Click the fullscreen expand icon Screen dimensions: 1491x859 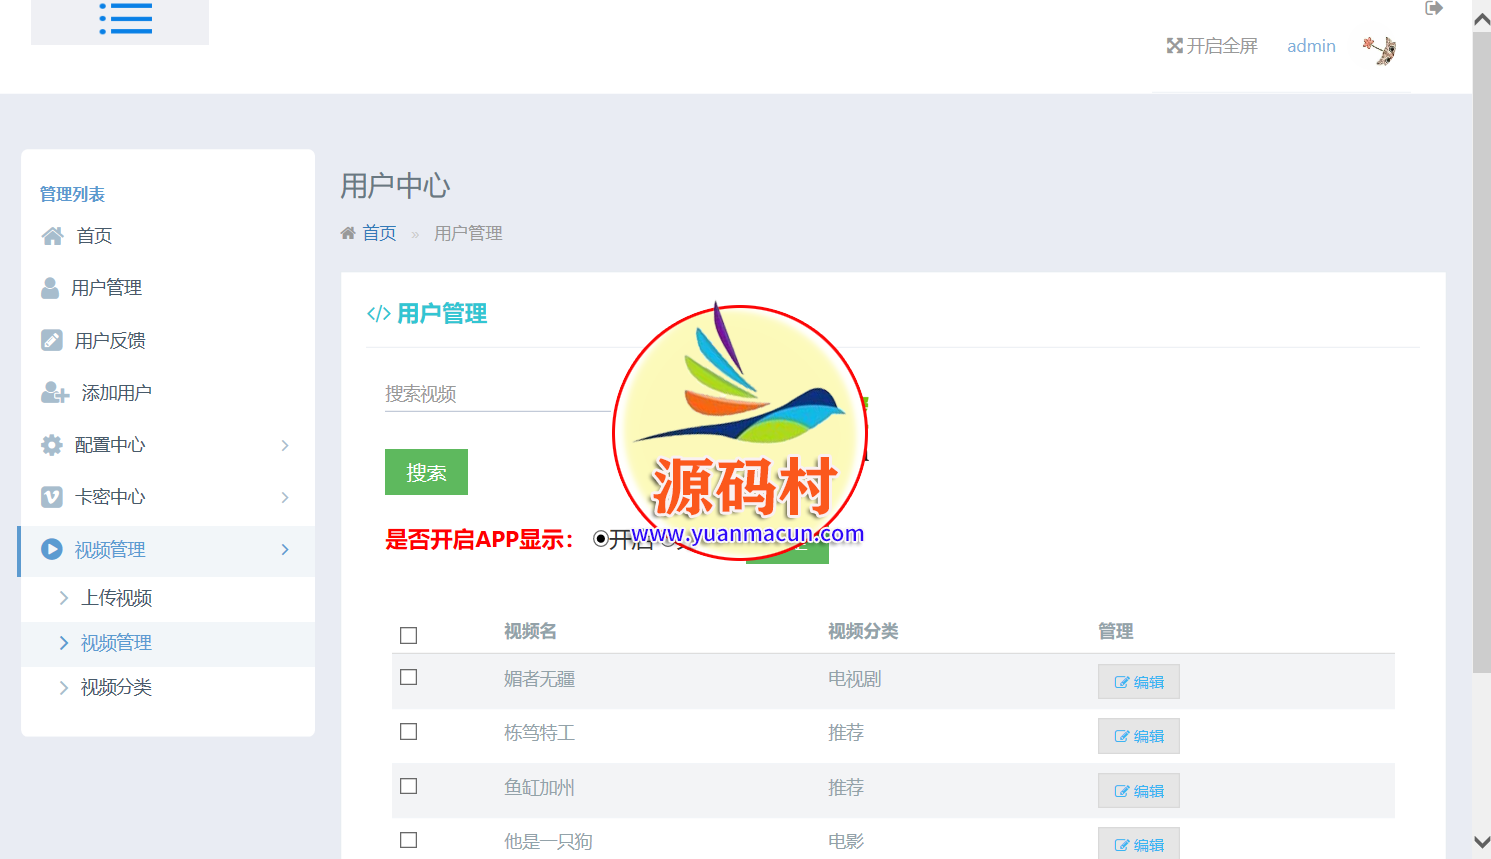(1174, 46)
